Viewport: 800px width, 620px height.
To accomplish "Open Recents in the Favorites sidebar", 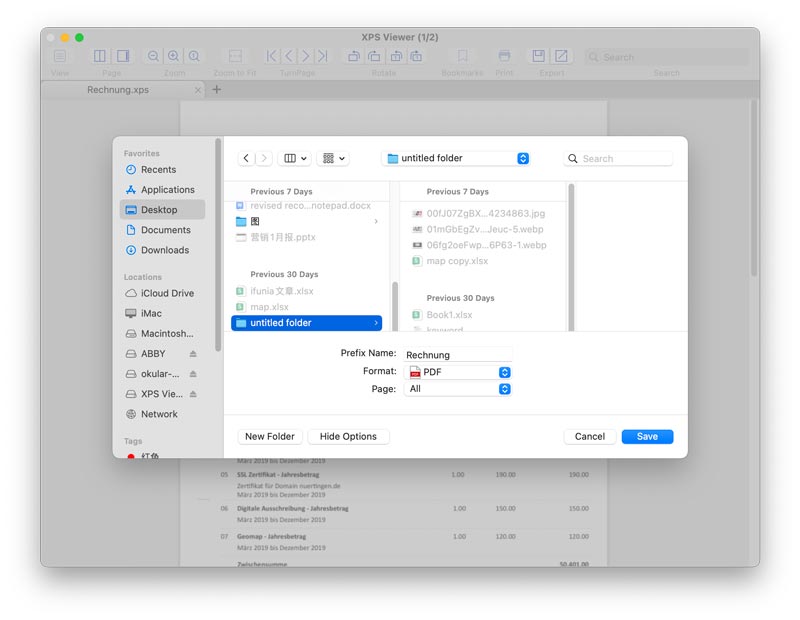I will pos(158,170).
